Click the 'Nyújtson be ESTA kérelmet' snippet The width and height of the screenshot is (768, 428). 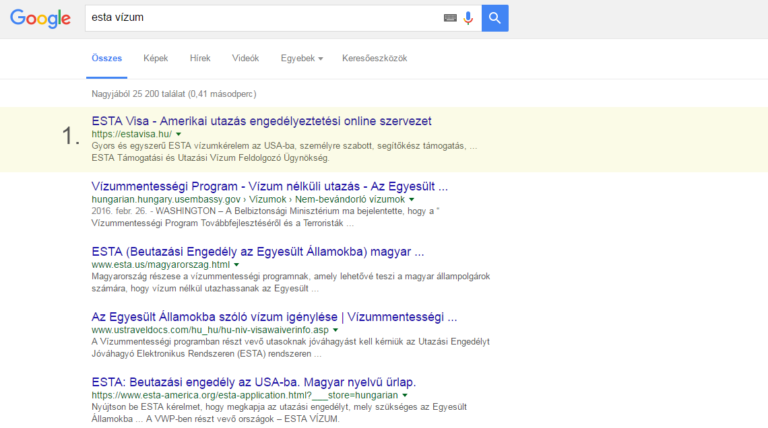click(279, 413)
